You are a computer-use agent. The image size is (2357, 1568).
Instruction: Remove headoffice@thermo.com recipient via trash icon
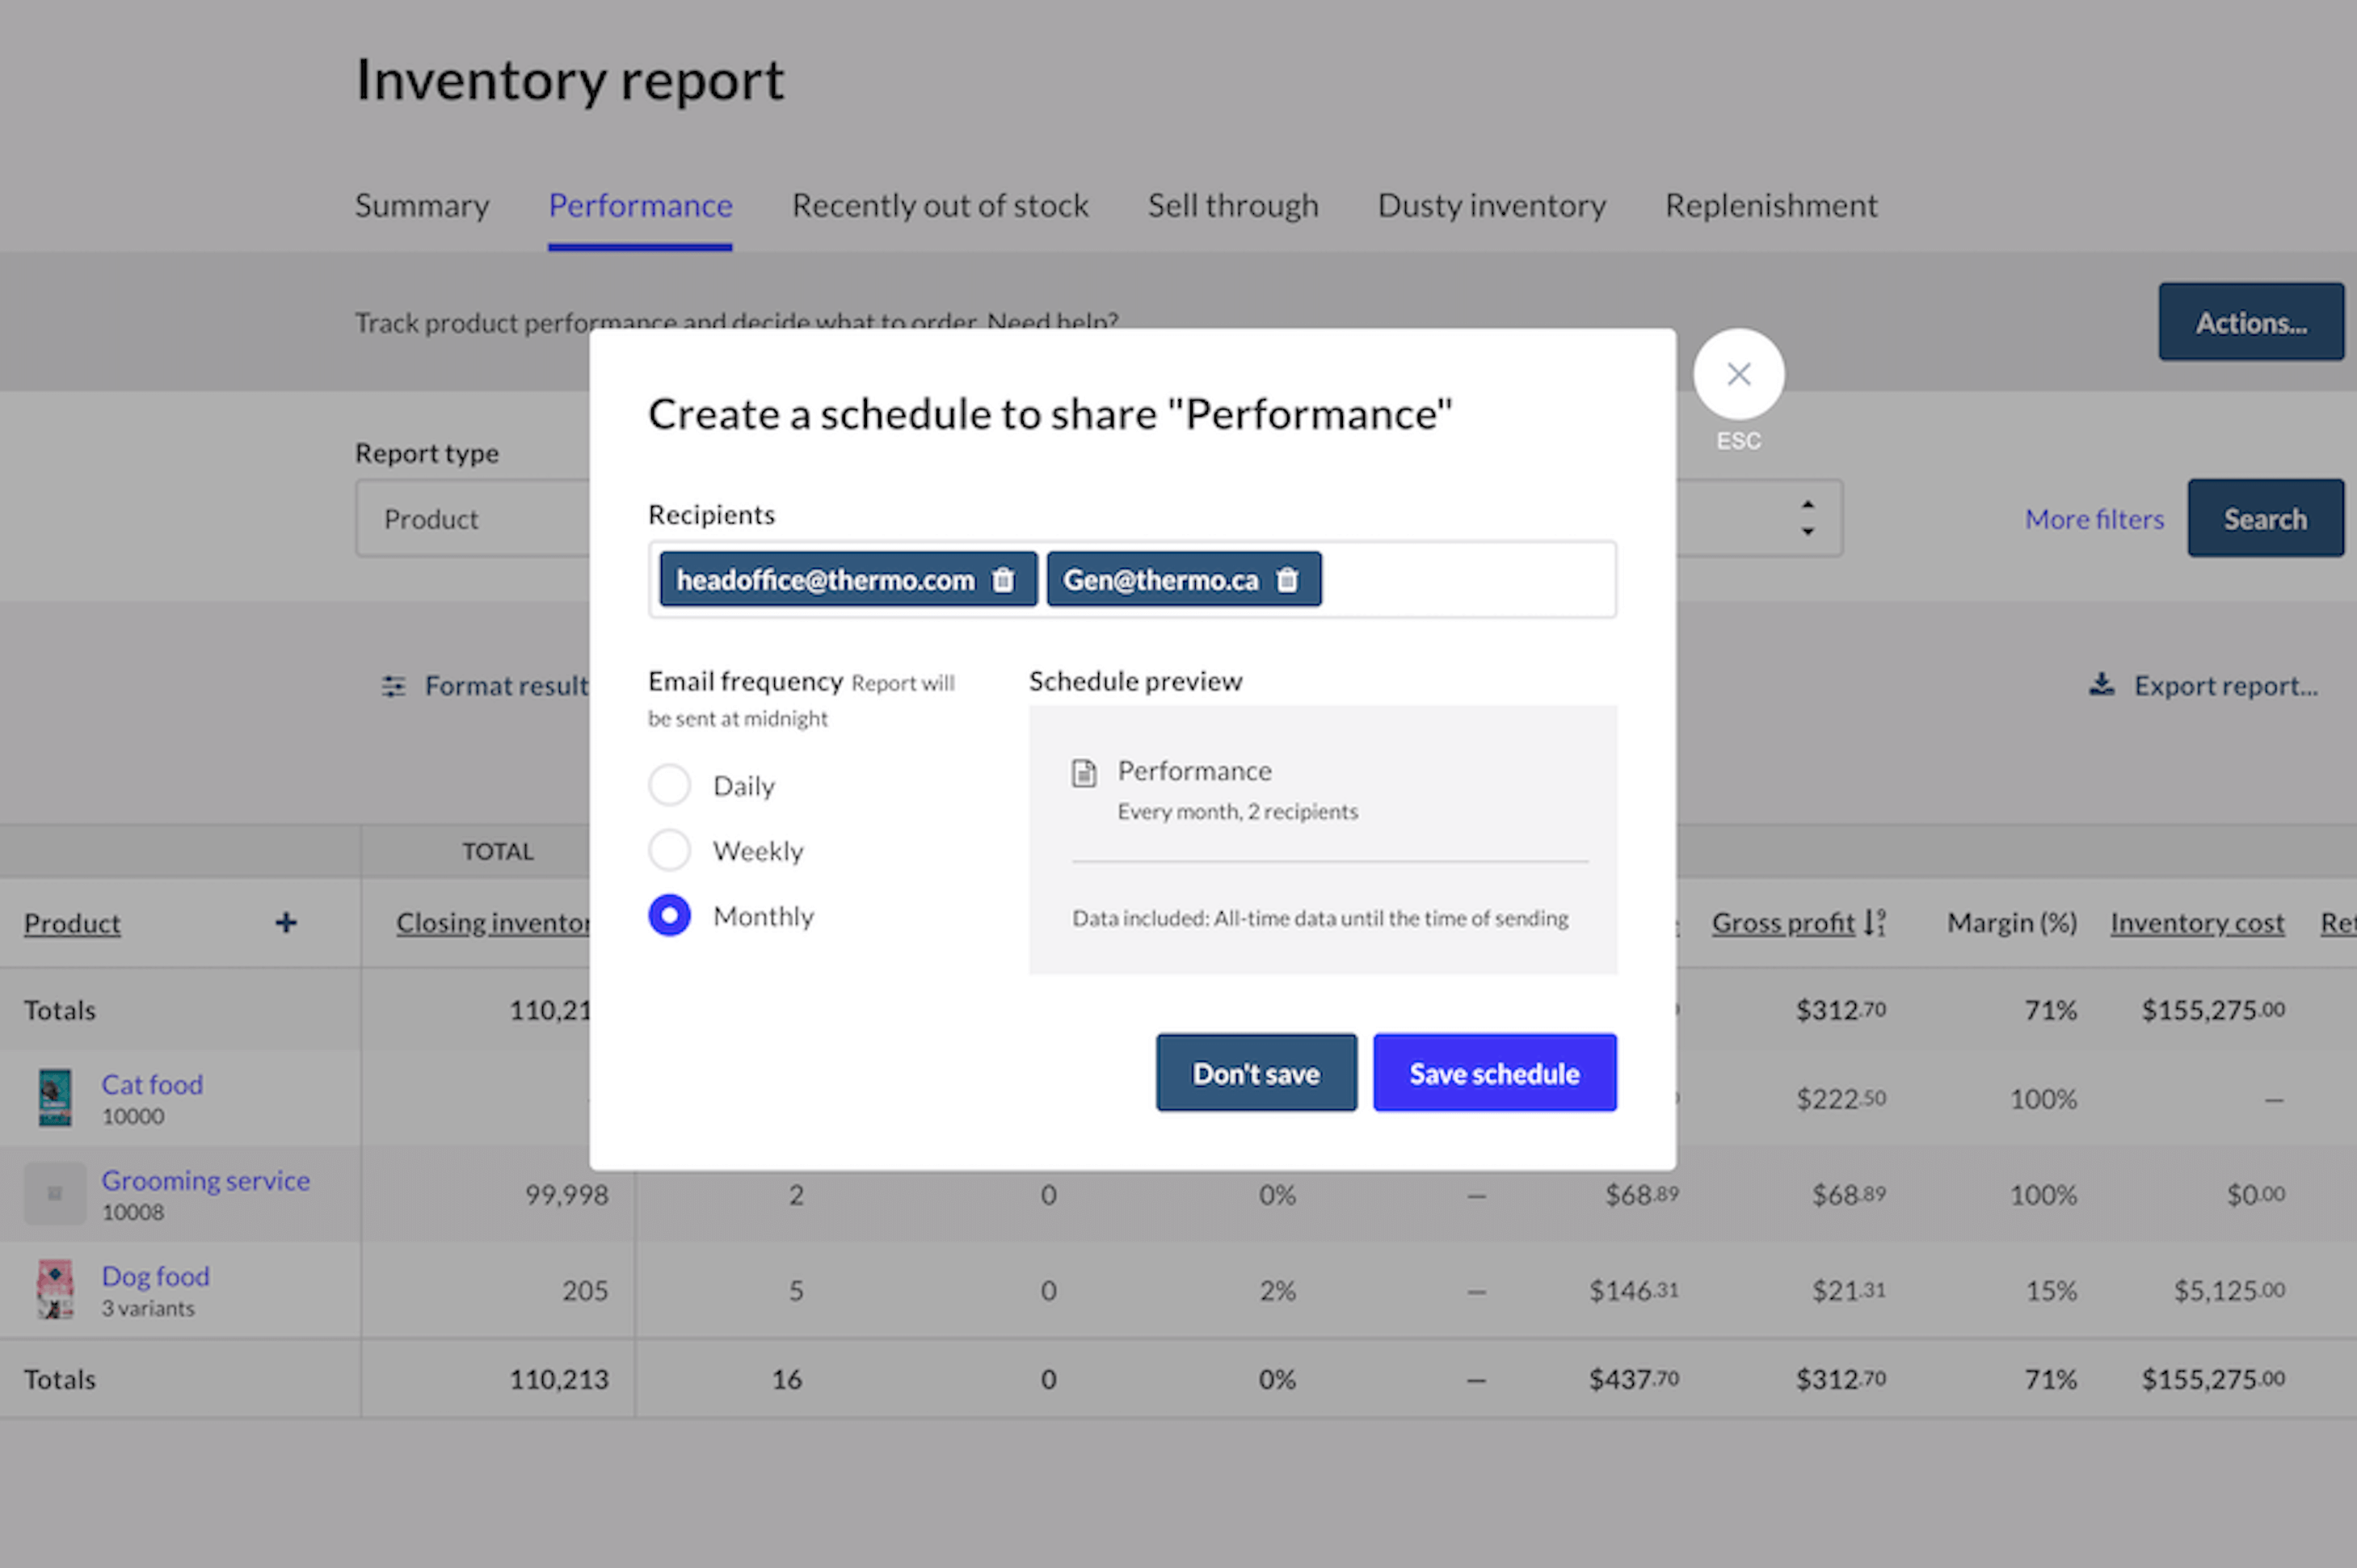pyautogui.click(x=1003, y=580)
